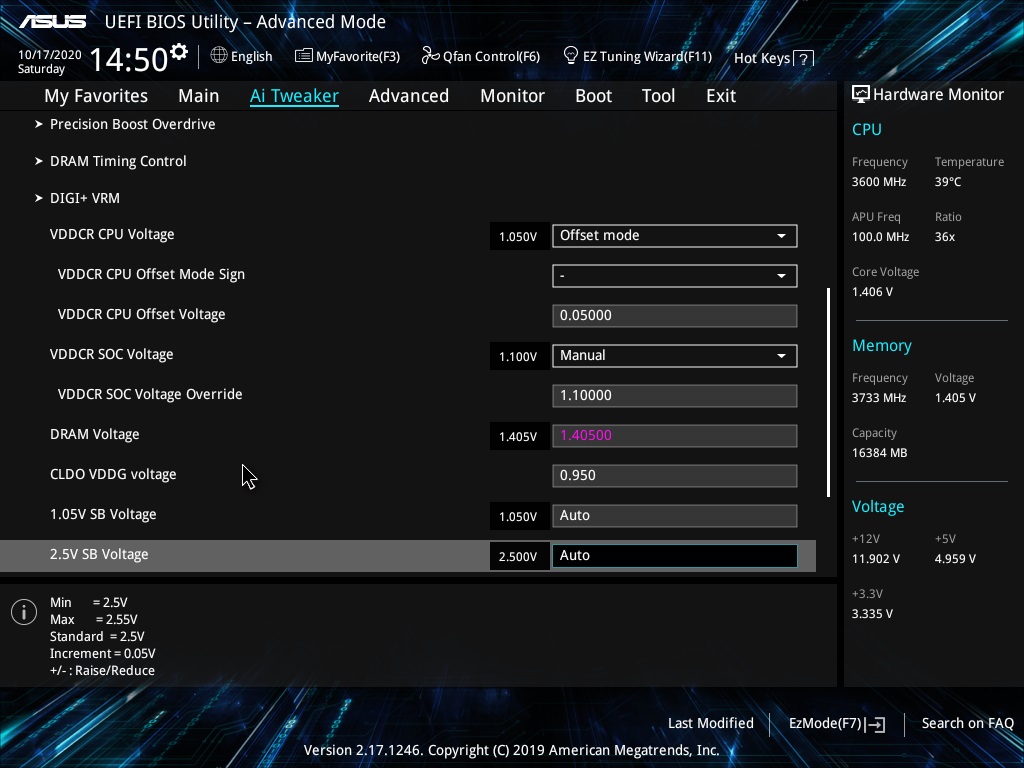Viewport: 1024px width, 768px height.
Task: Switch to the Boot tab
Action: click(x=594, y=96)
